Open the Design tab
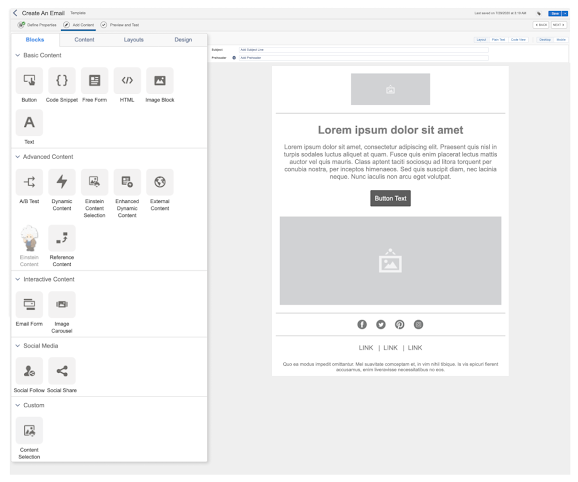This screenshot has width=578, height=482. tap(183, 40)
